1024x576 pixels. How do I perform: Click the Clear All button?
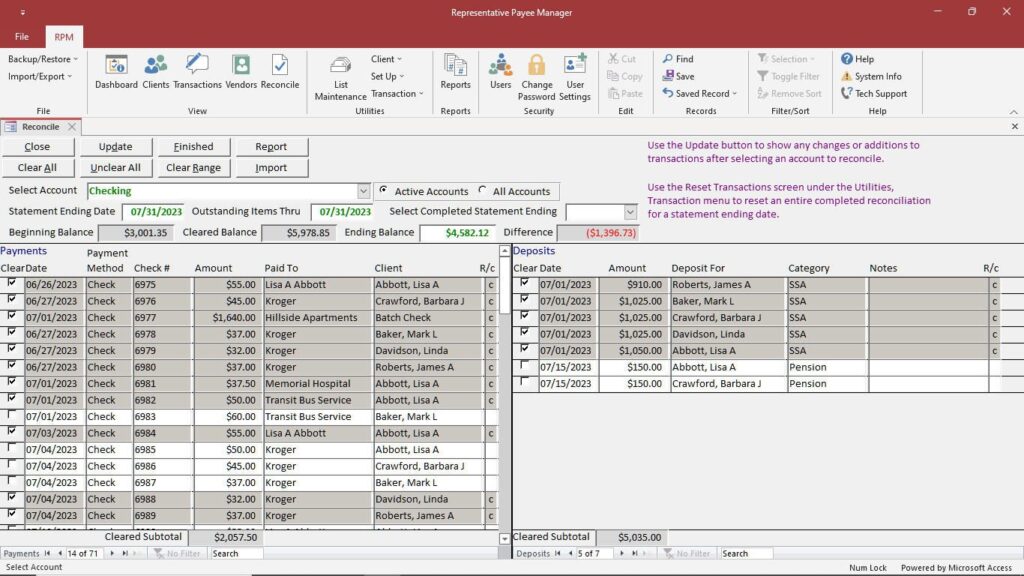[37, 167]
